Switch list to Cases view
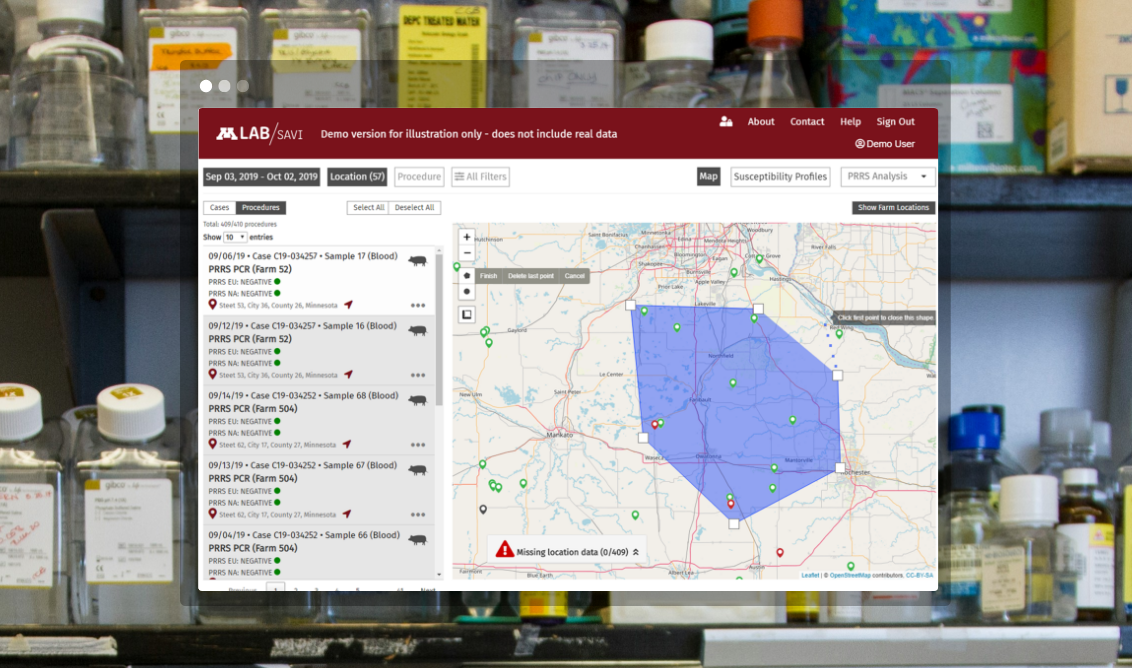 point(219,207)
